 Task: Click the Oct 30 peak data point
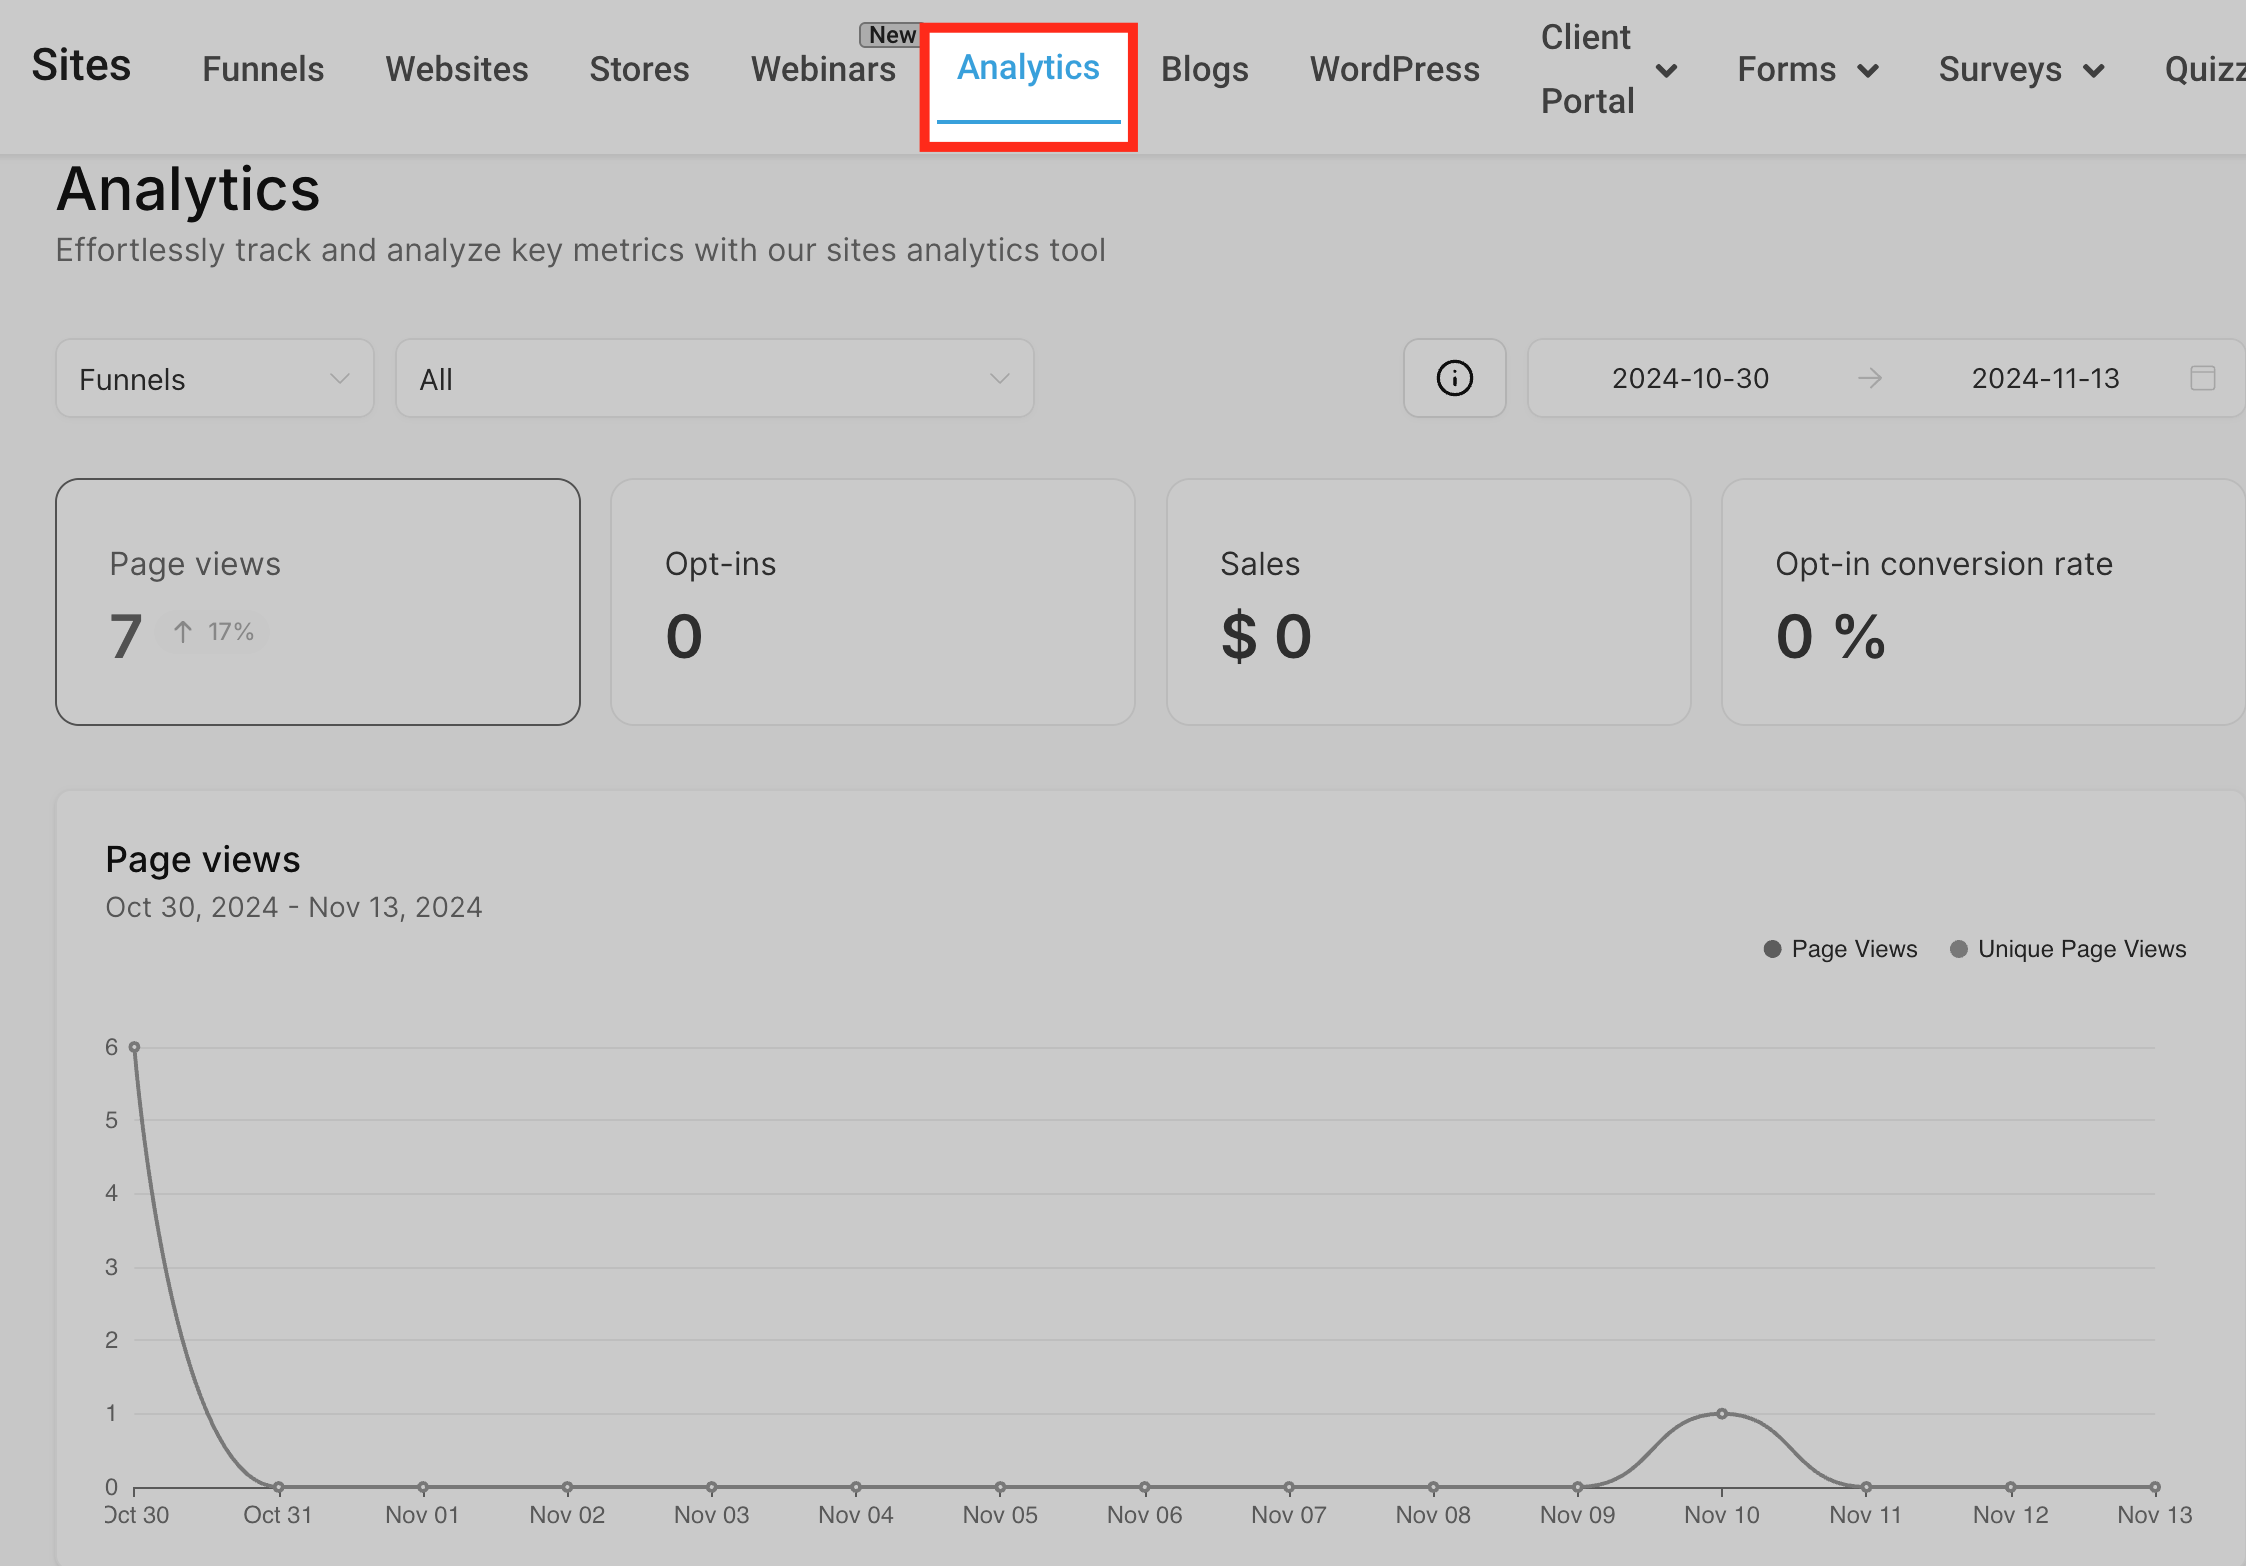pos(134,1047)
